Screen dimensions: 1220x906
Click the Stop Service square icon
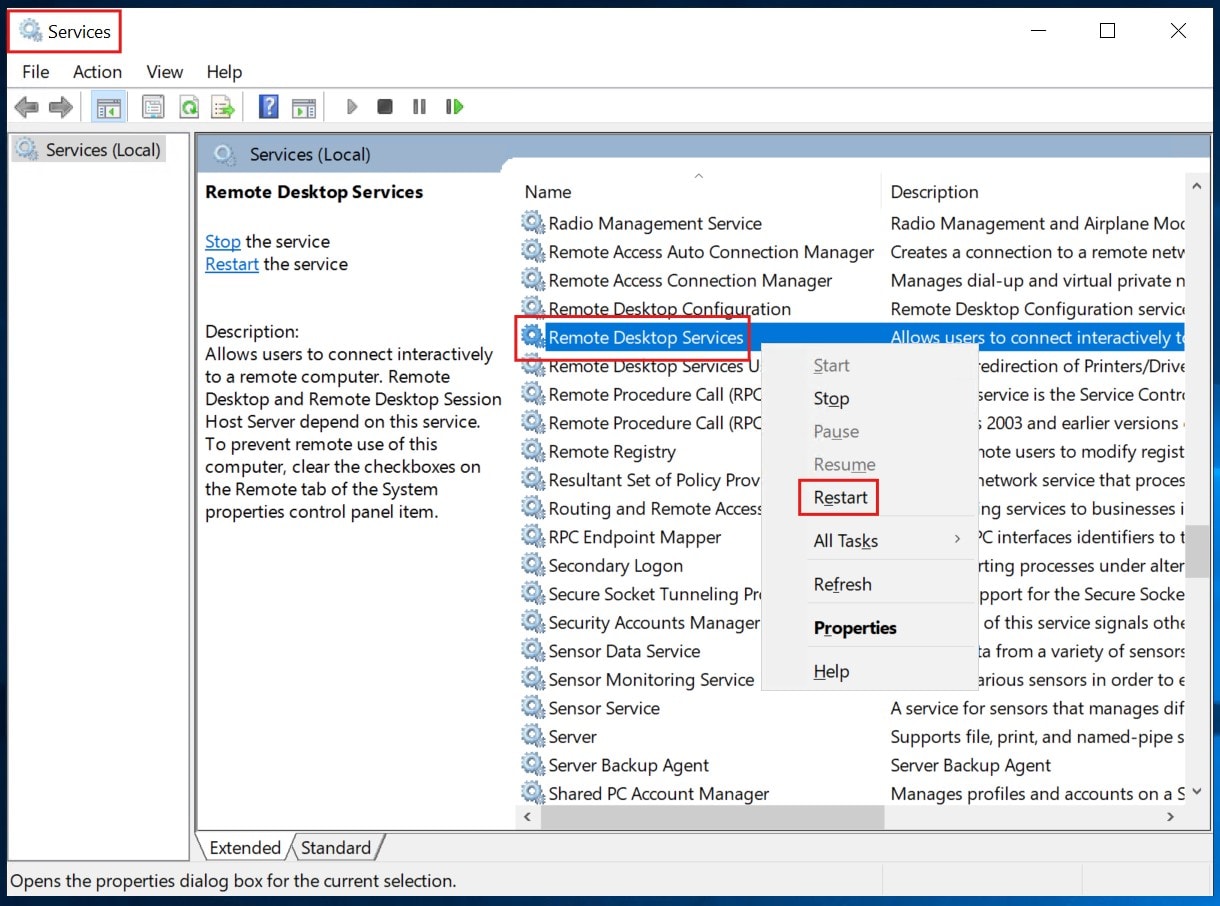[385, 106]
